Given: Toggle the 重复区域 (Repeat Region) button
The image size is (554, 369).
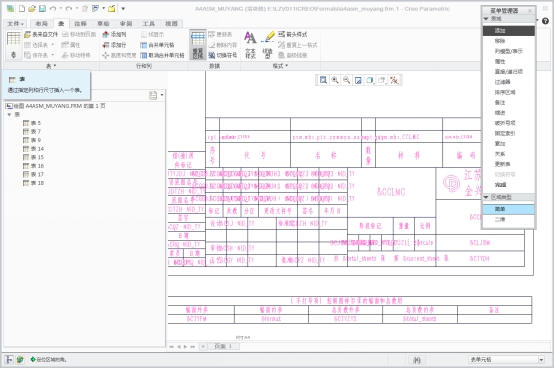Looking at the screenshot, I should (198, 45).
